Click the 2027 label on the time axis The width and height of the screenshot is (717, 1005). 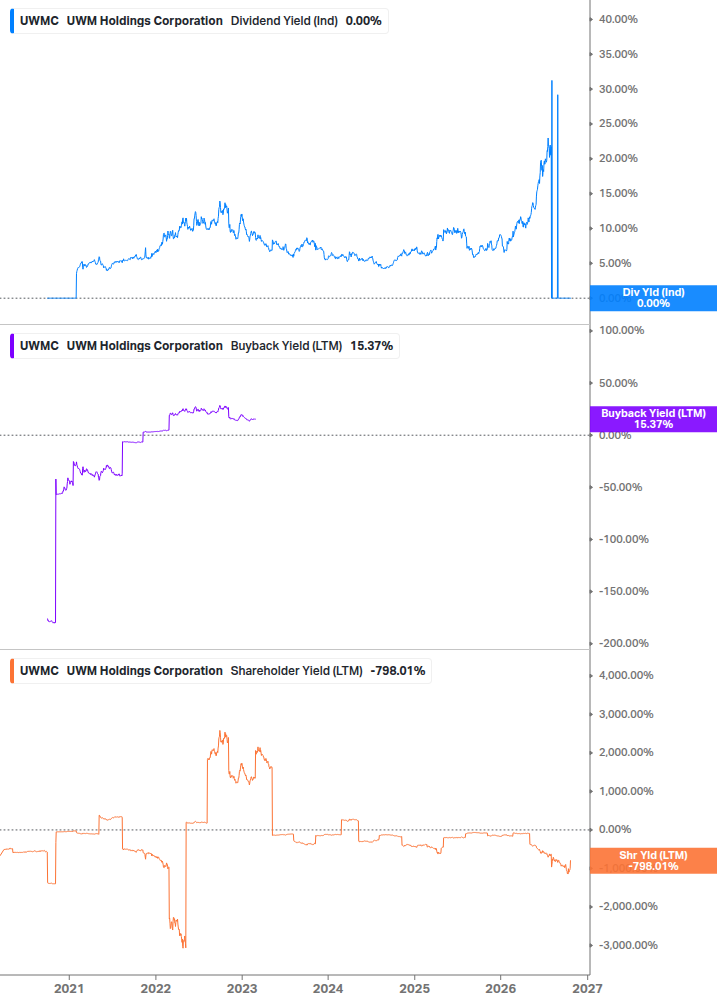click(x=587, y=988)
